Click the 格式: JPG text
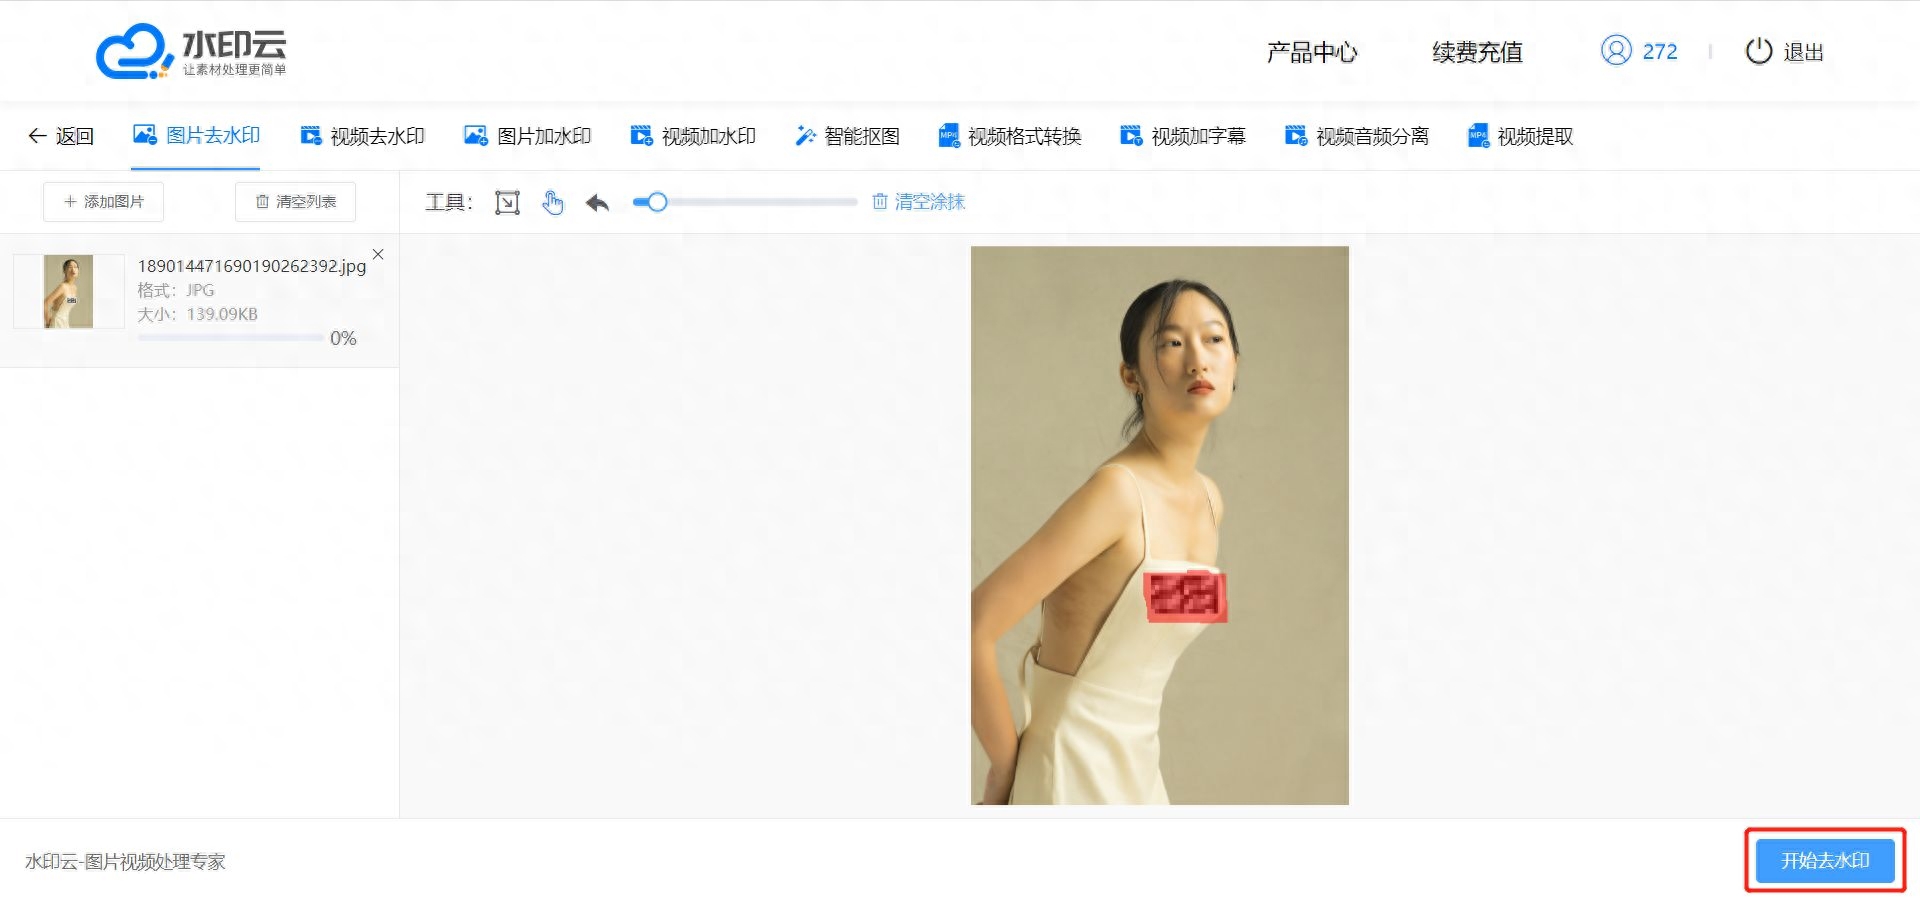This screenshot has height=902, width=1920. point(176,290)
